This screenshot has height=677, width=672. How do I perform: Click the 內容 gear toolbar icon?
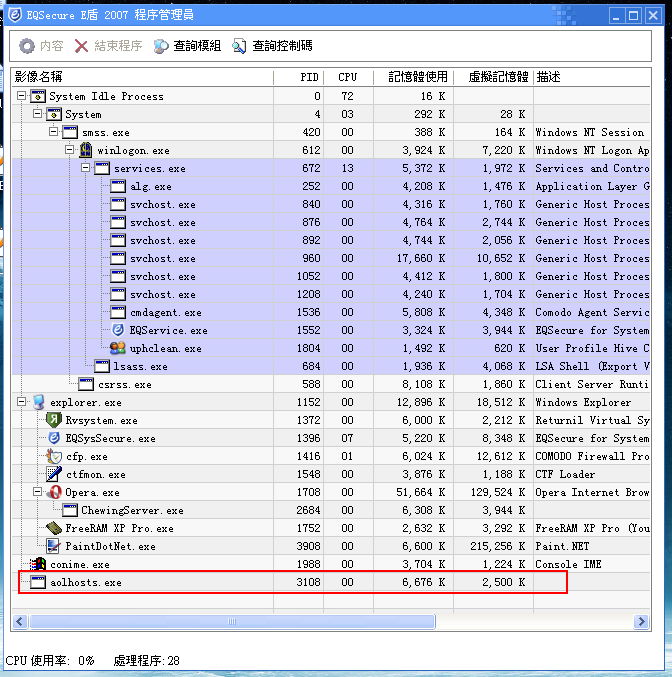coord(27,46)
